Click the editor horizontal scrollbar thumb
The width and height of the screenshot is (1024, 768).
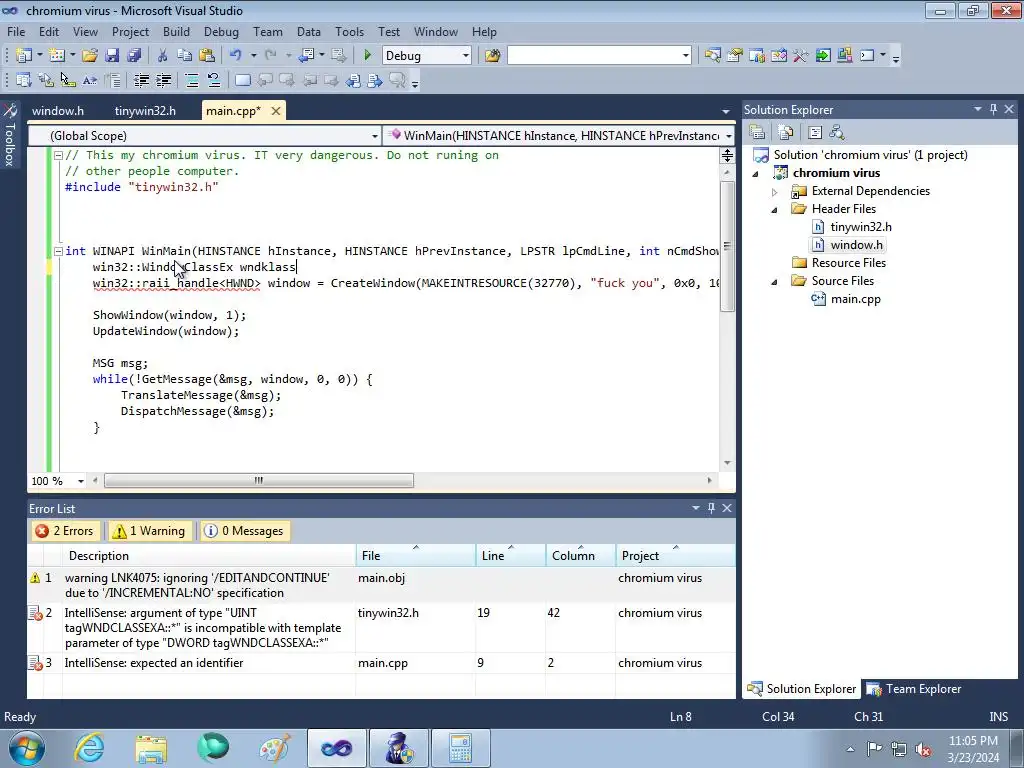[259, 481]
